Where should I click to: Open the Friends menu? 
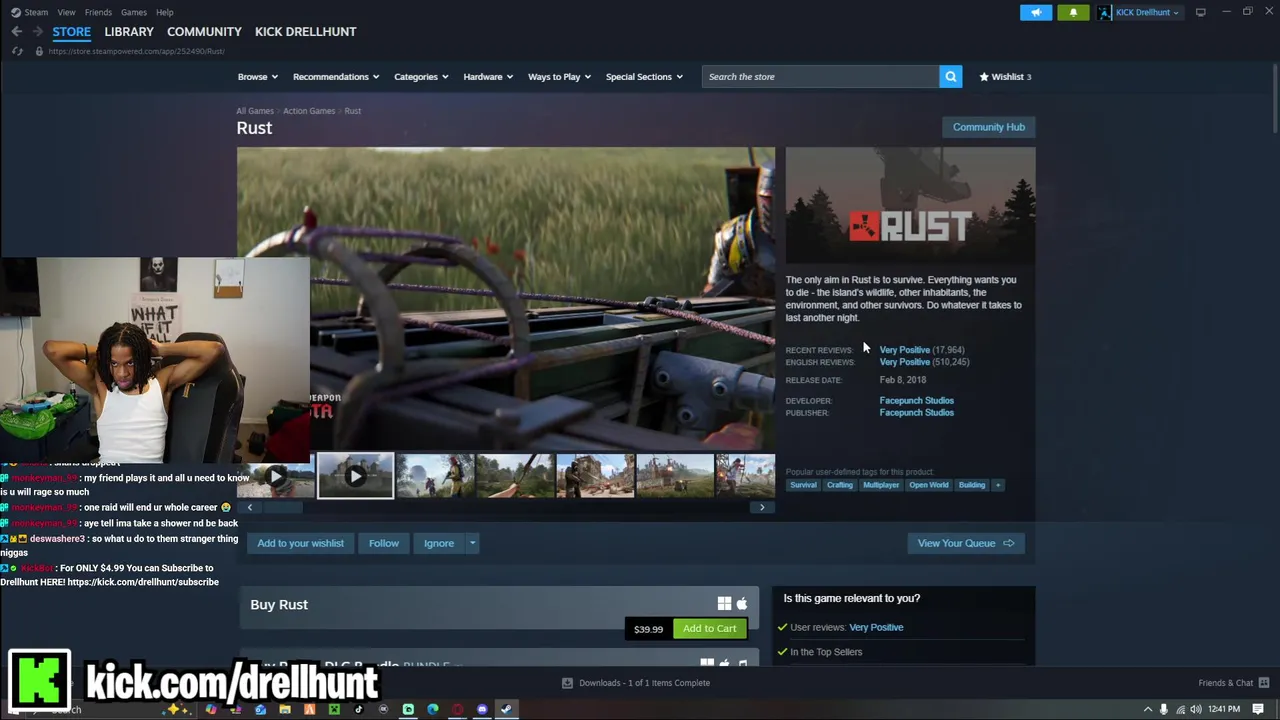98,12
